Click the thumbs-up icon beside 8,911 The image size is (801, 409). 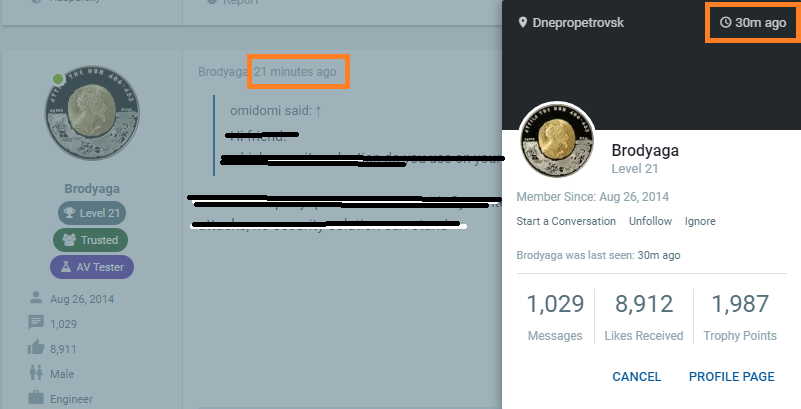click(x=36, y=348)
